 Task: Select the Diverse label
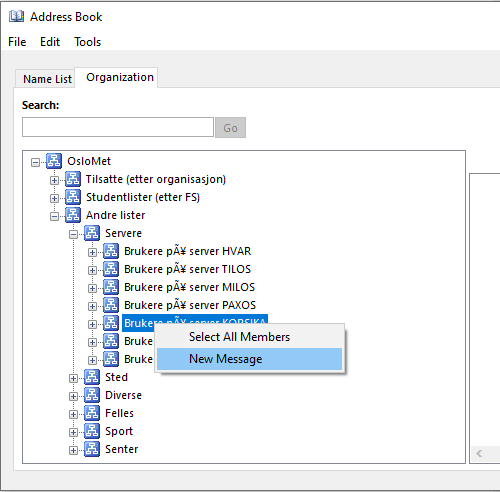[x=123, y=395]
